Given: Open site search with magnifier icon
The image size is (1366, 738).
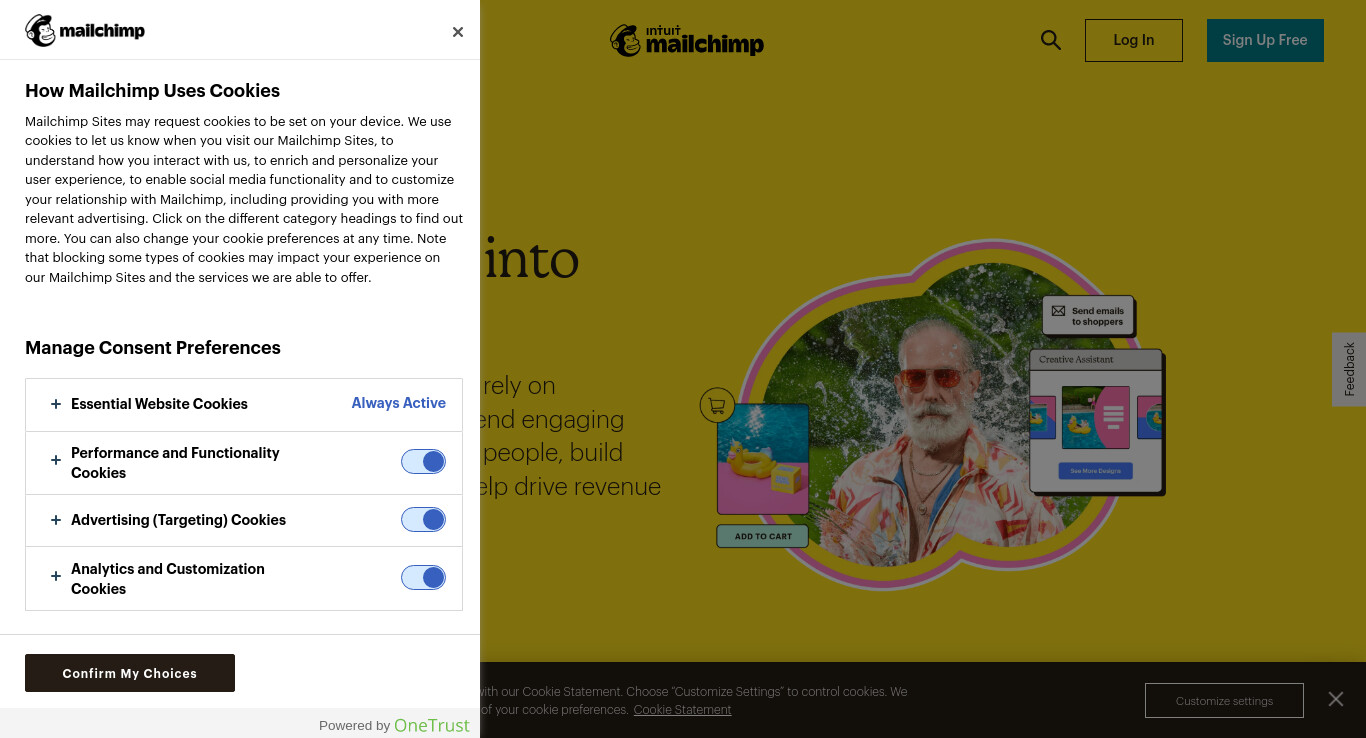Looking at the screenshot, I should [x=1051, y=40].
